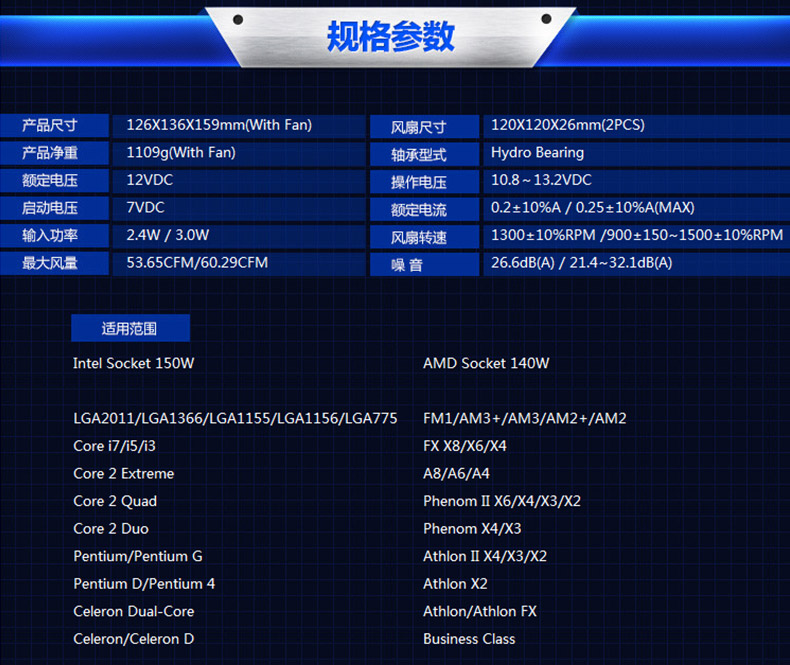
Task: Click the 2.4W / 3.0W value
Action: [x=168, y=235]
